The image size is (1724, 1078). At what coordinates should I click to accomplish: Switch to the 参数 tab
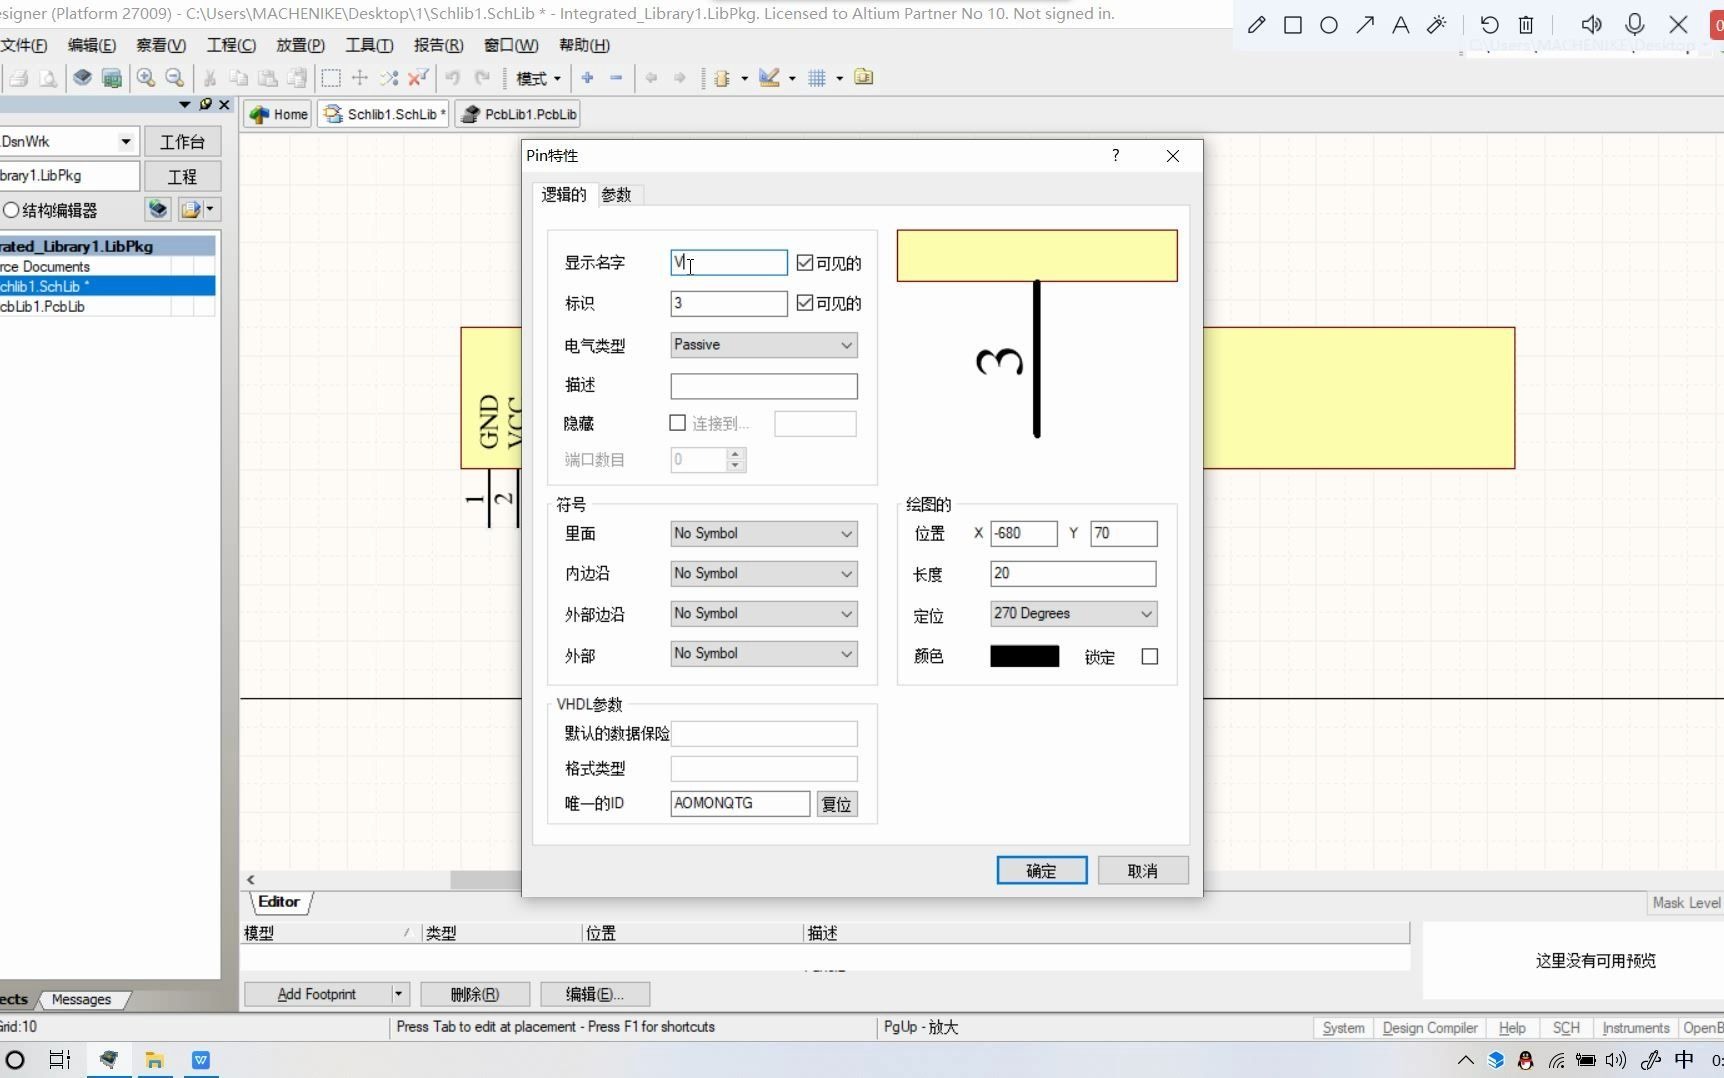coord(616,194)
